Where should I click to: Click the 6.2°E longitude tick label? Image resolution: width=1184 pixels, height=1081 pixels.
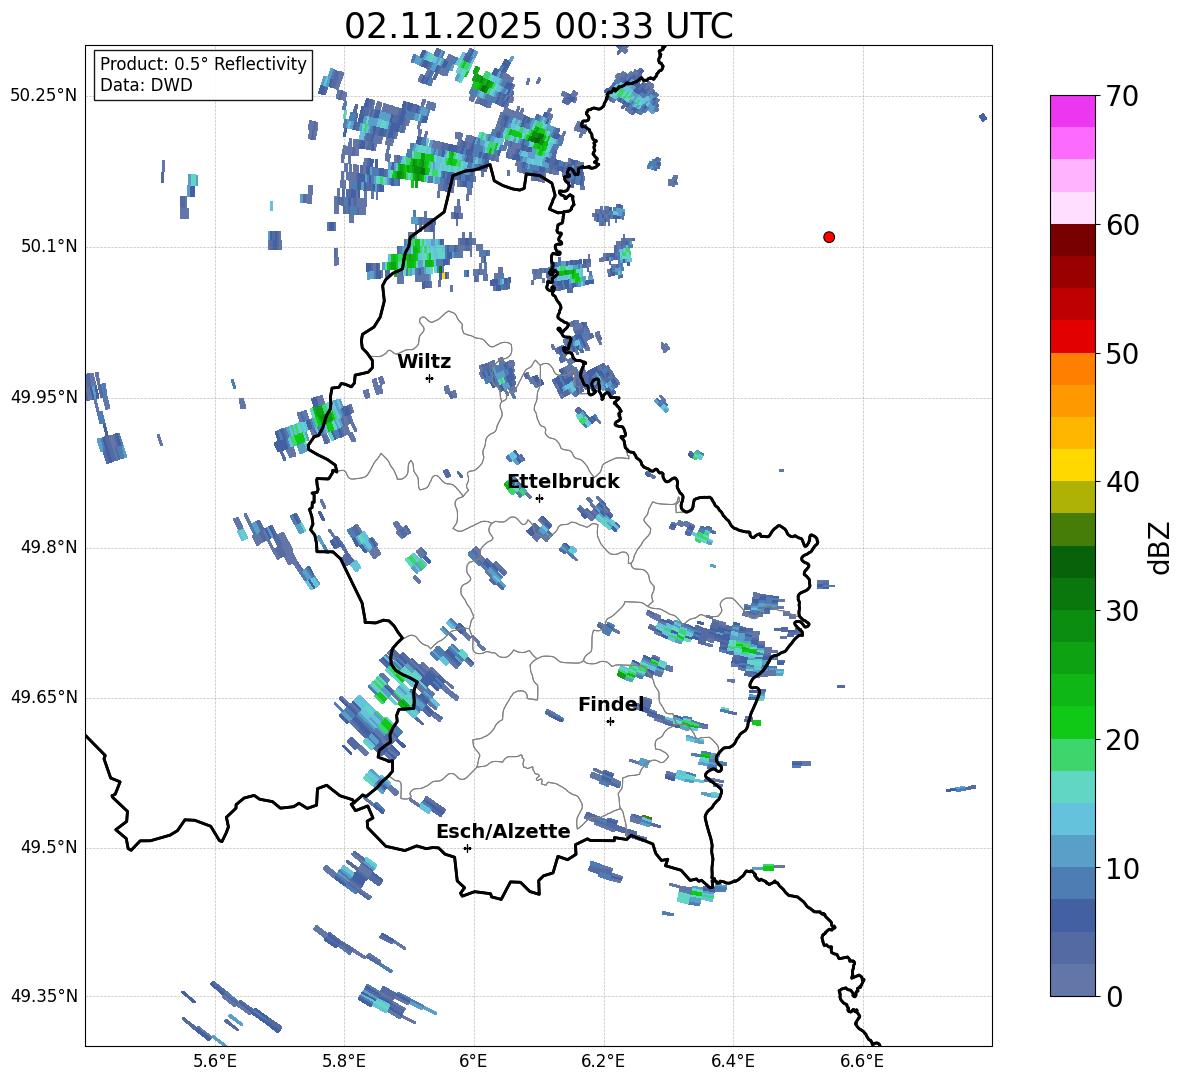click(x=603, y=1060)
